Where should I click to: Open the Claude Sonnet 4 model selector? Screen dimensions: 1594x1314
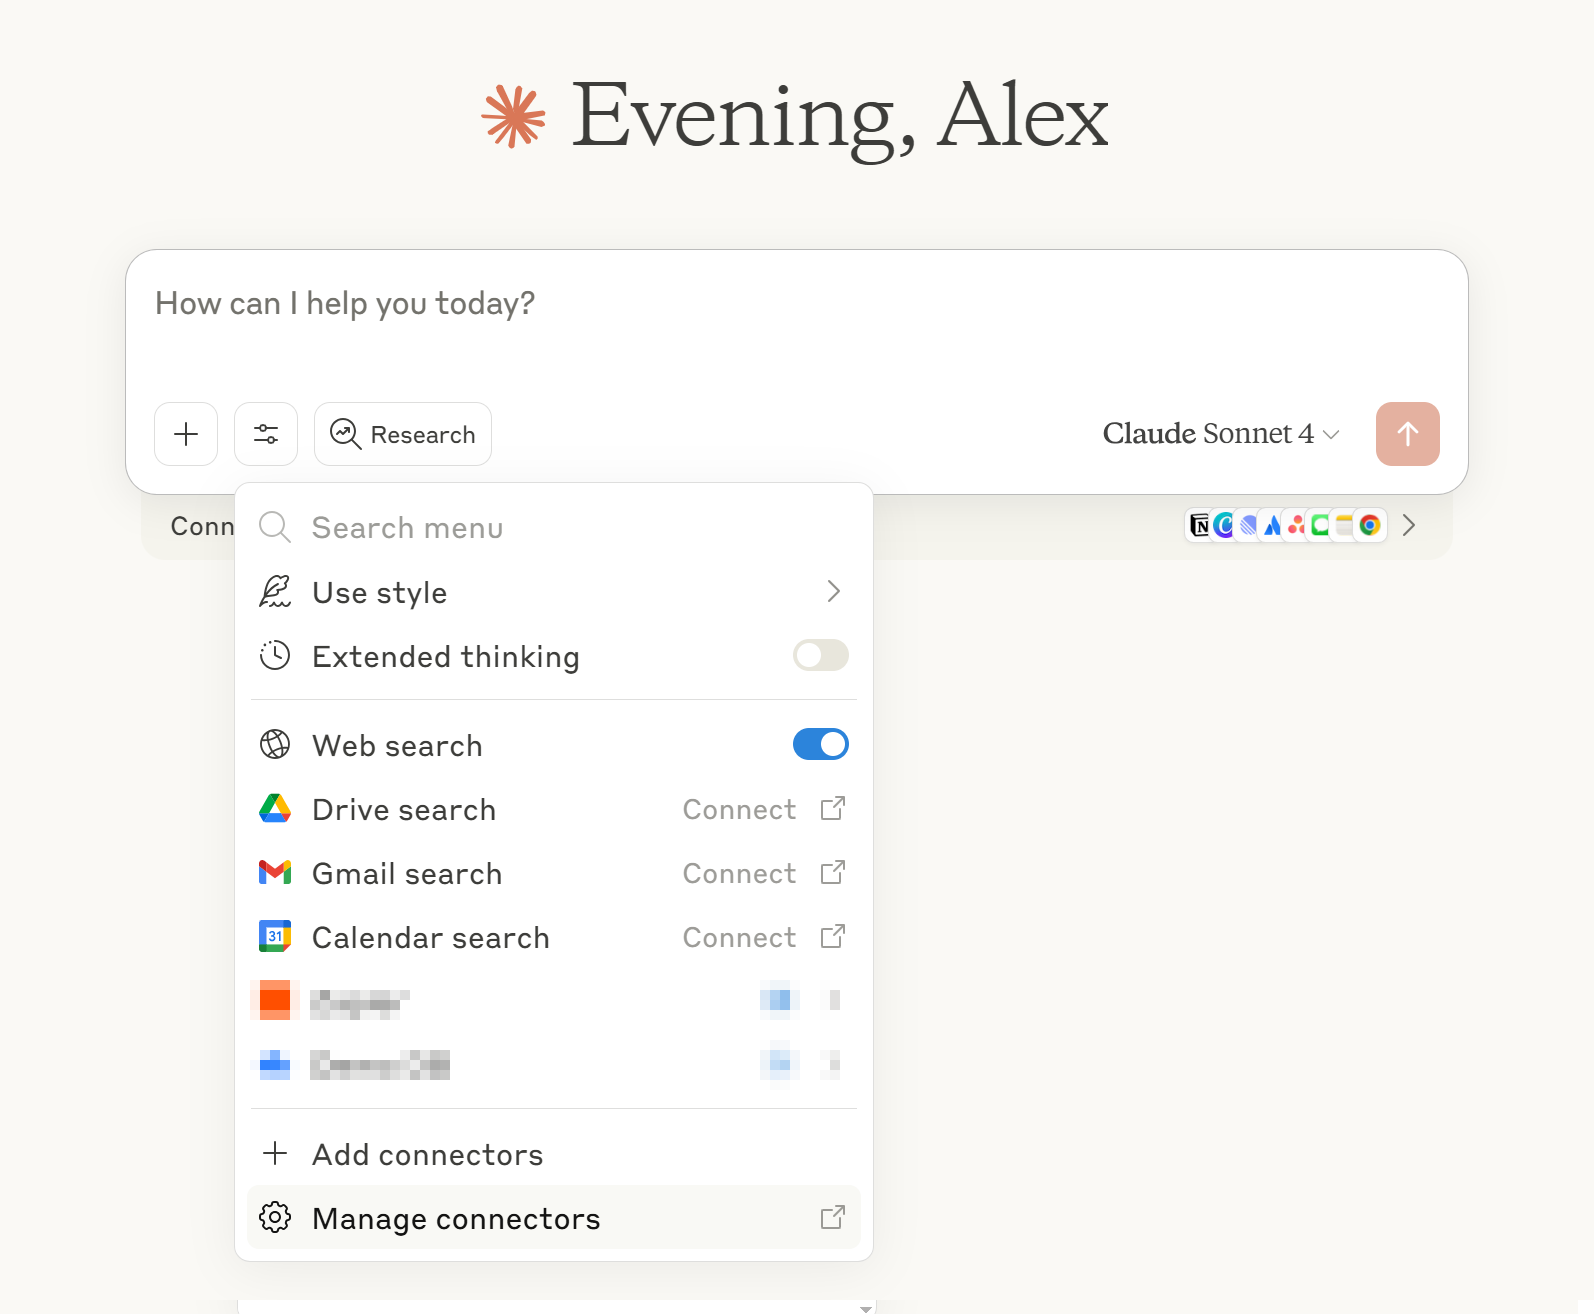coord(1221,434)
